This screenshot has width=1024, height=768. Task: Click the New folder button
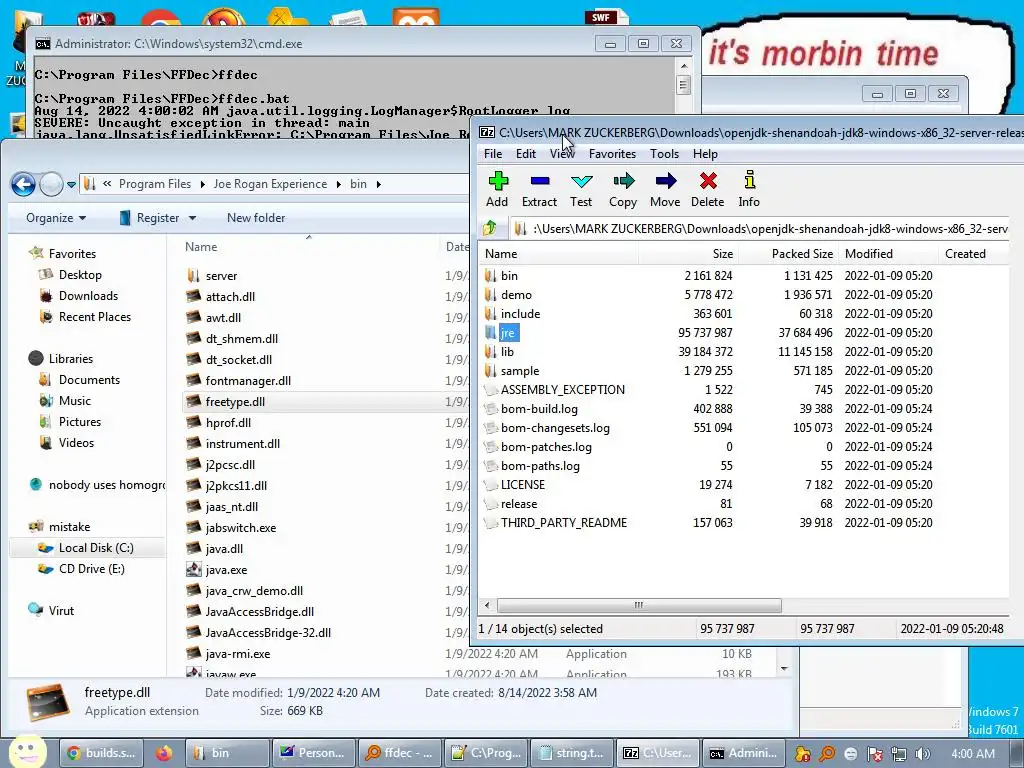256,217
